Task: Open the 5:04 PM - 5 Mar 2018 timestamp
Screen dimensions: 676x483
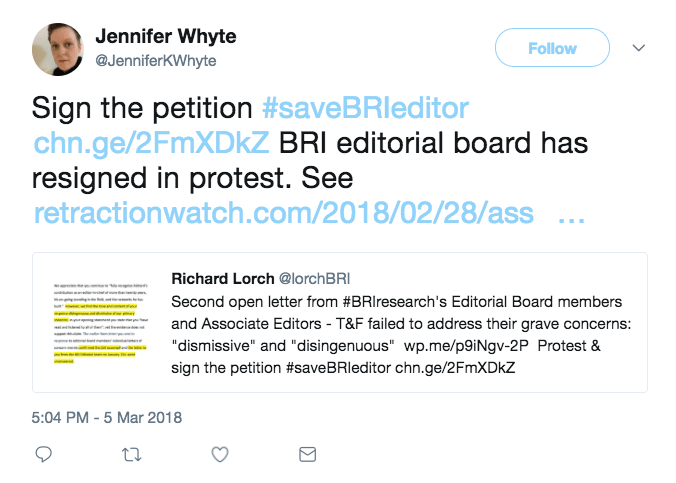Action: click(109, 416)
